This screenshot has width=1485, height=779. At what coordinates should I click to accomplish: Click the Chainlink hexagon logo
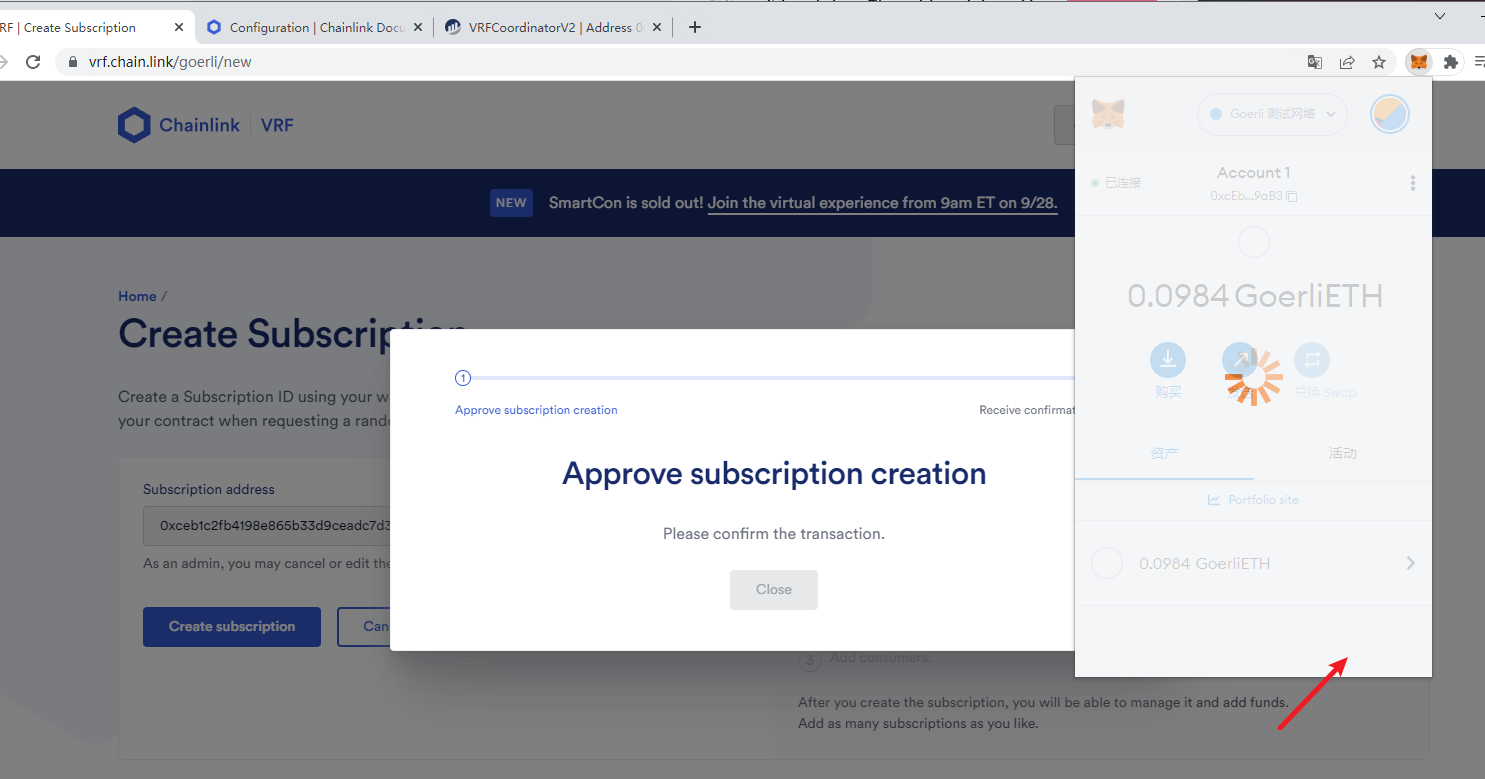(134, 125)
